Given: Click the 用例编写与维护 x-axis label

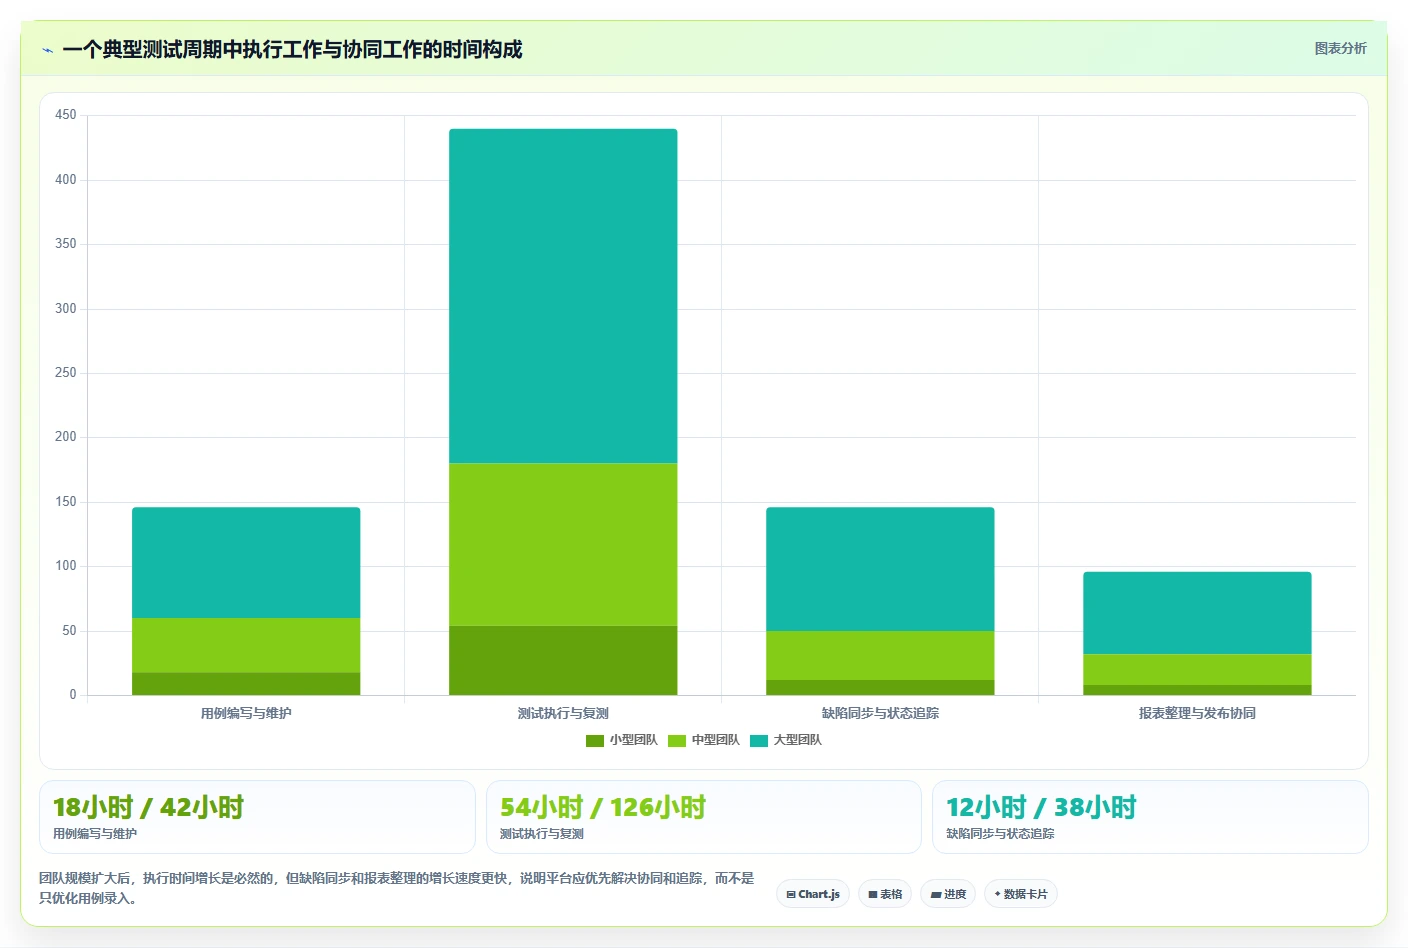Looking at the screenshot, I should point(246,713).
